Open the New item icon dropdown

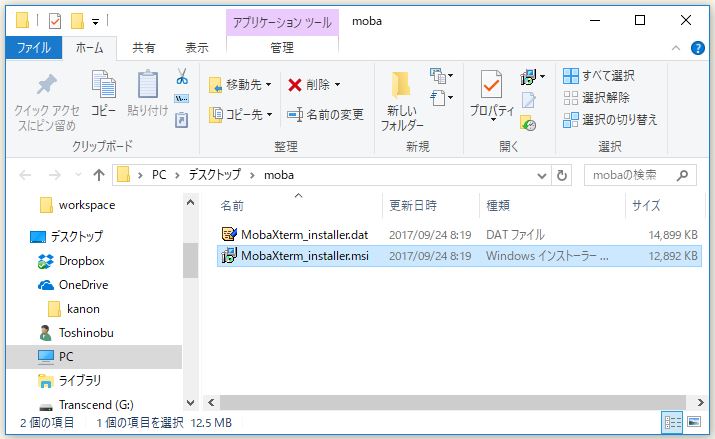pos(441,76)
